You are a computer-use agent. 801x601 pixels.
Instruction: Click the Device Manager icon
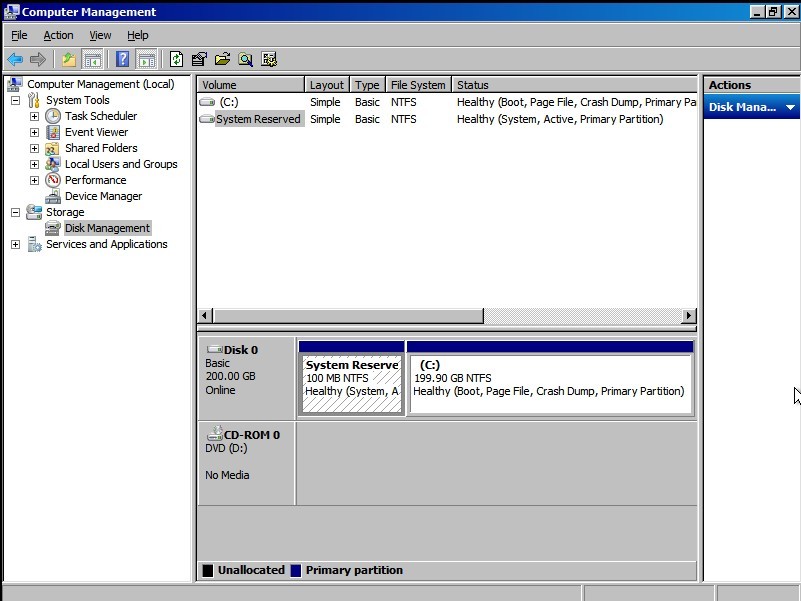click(53, 196)
